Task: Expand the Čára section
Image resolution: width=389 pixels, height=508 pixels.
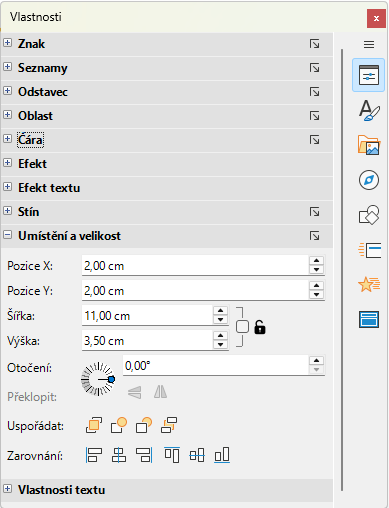Action: [x=8, y=139]
